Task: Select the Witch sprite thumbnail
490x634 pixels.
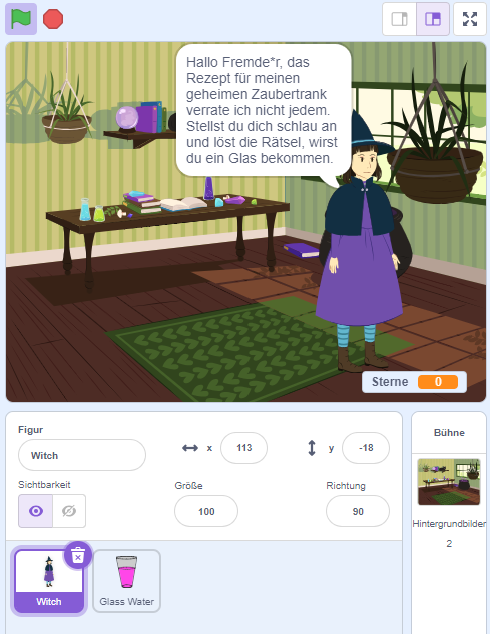Action: pyautogui.click(x=49, y=581)
